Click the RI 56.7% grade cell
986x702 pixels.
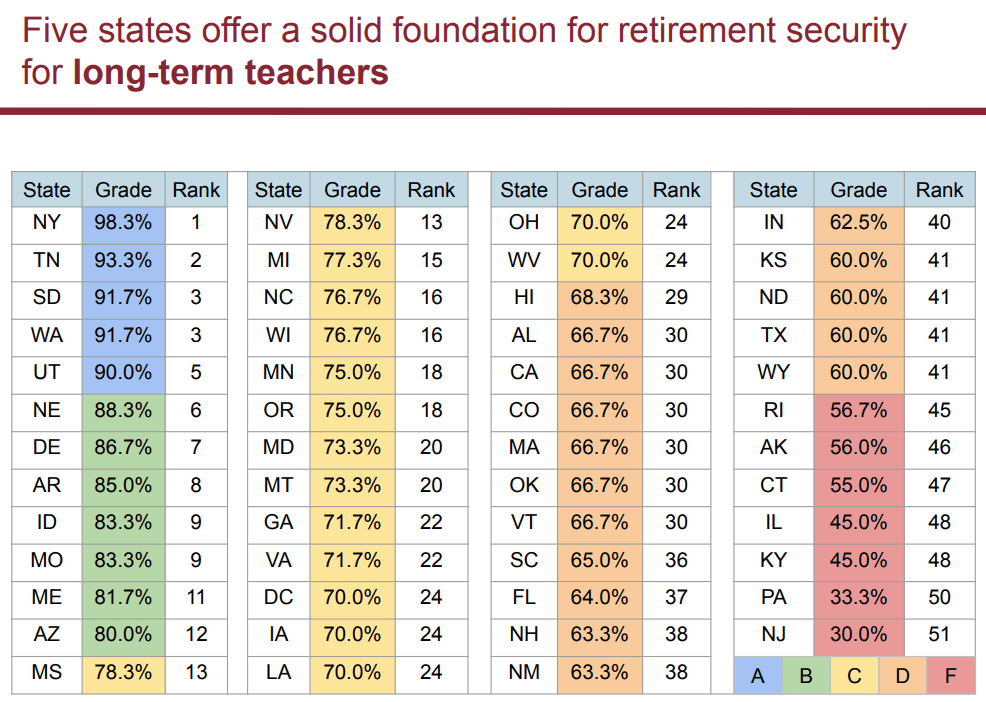point(859,410)
